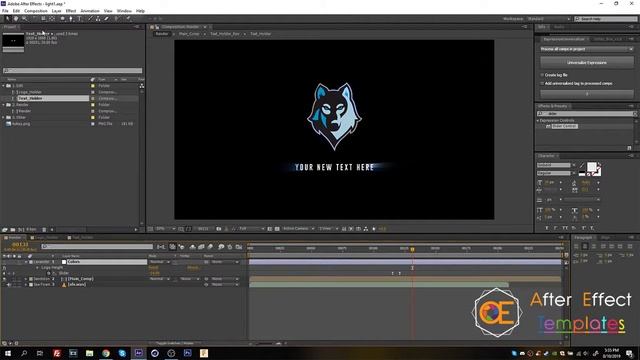
Task: Expand the 3. Other project folder
Action: pos(4,118)
